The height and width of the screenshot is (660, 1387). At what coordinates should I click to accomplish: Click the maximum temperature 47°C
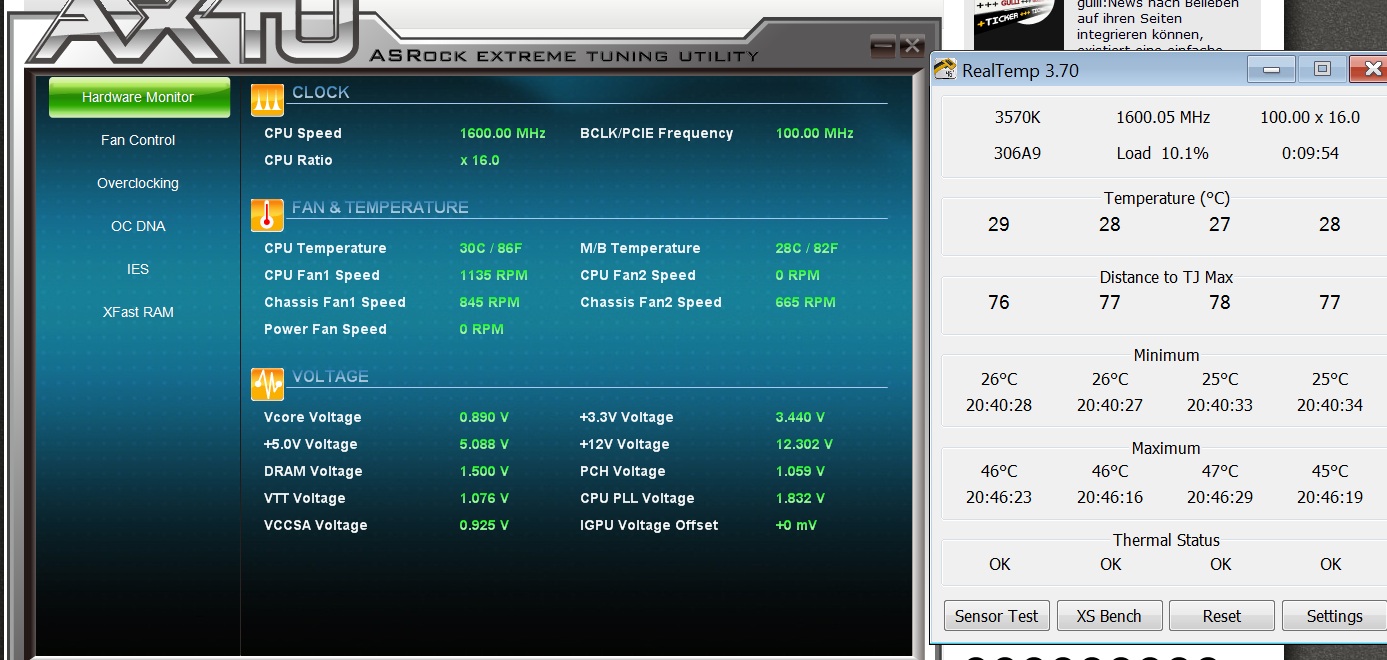click(1220, 471)
